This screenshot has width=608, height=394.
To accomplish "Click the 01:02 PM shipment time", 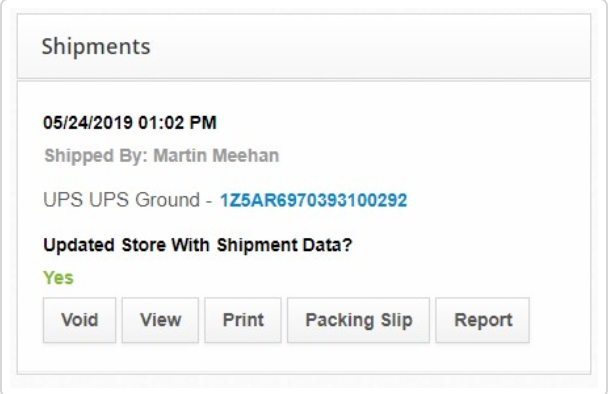I will click(x=178, y=123).
